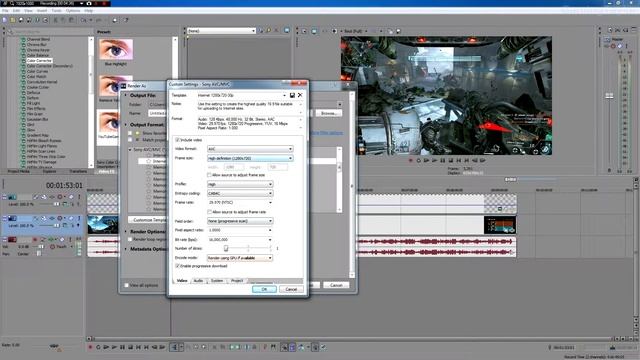This screenshot has width=640, height=360.
Task: Solo the second video track
Action: coord(78,218)
